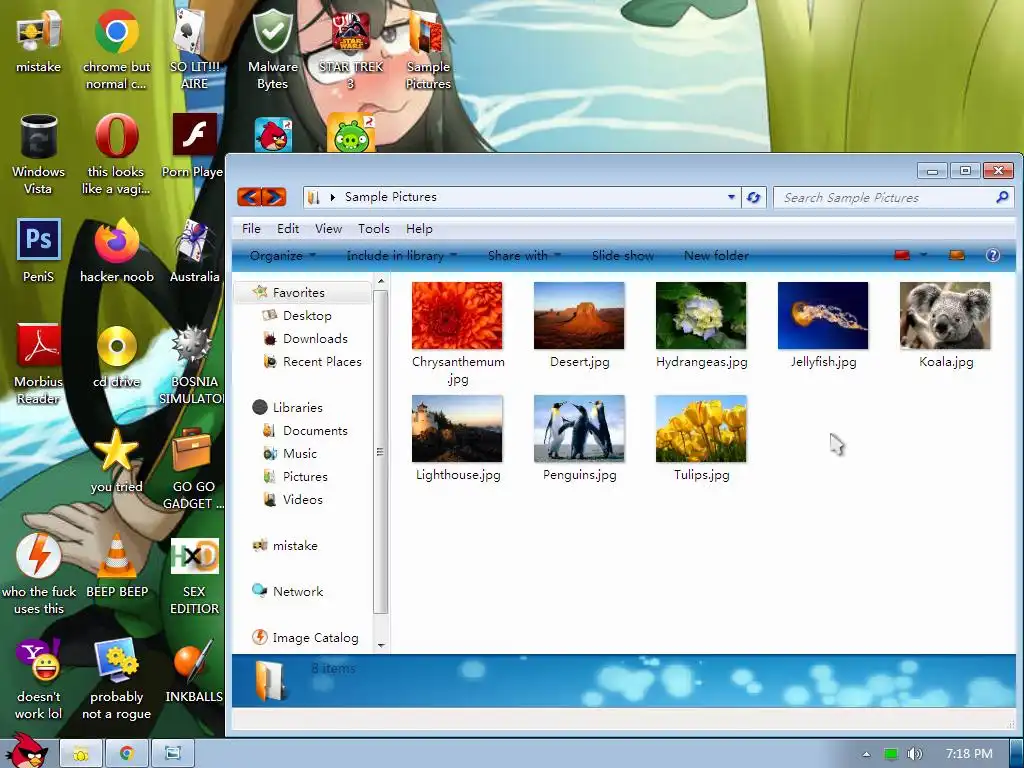Image resolution: width=1024 pixels, height=768 pixels.
Task: Expand the Include in library dropdown
Action: tap(402, 255)
